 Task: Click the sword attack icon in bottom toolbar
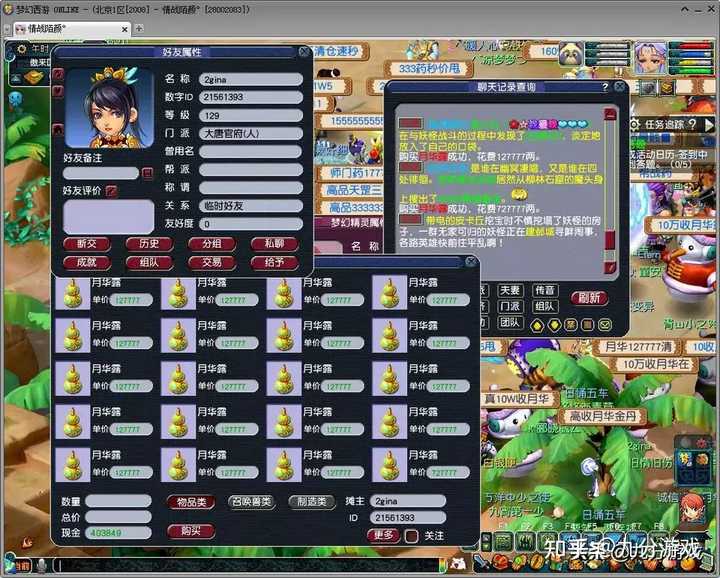coord(482,563)
